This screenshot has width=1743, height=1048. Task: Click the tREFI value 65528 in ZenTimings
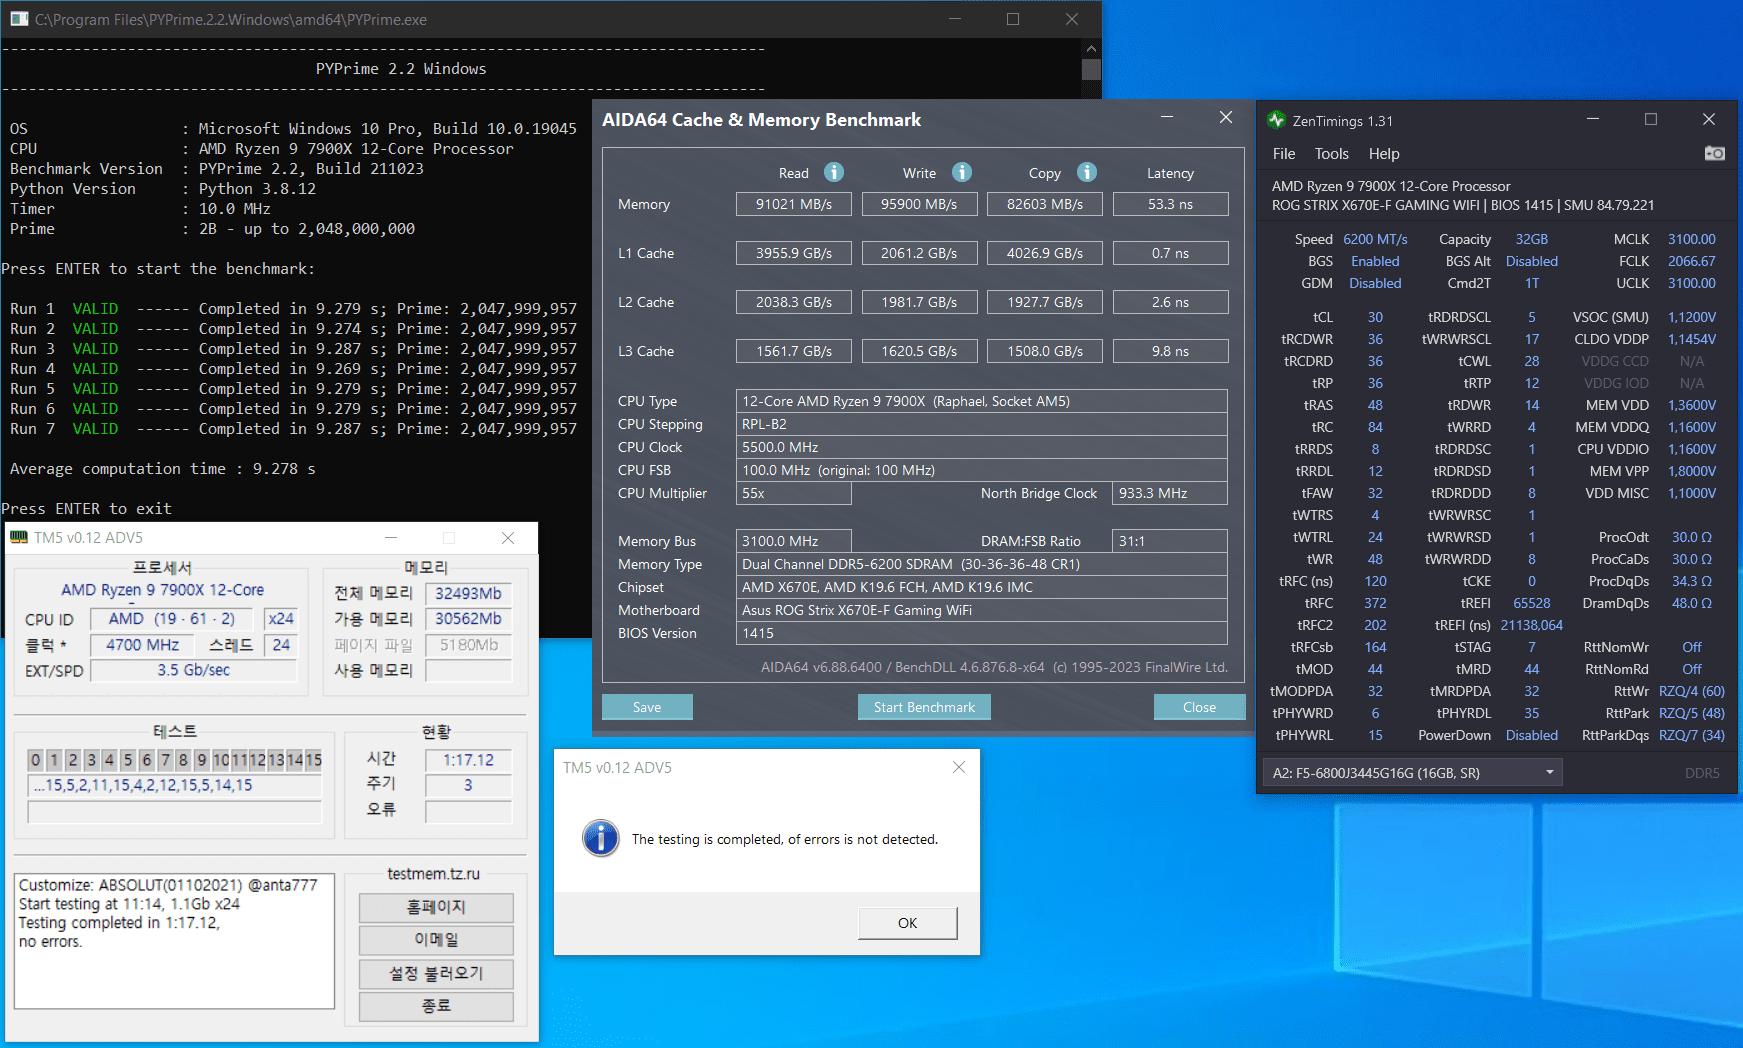(x=1531, y=603)
